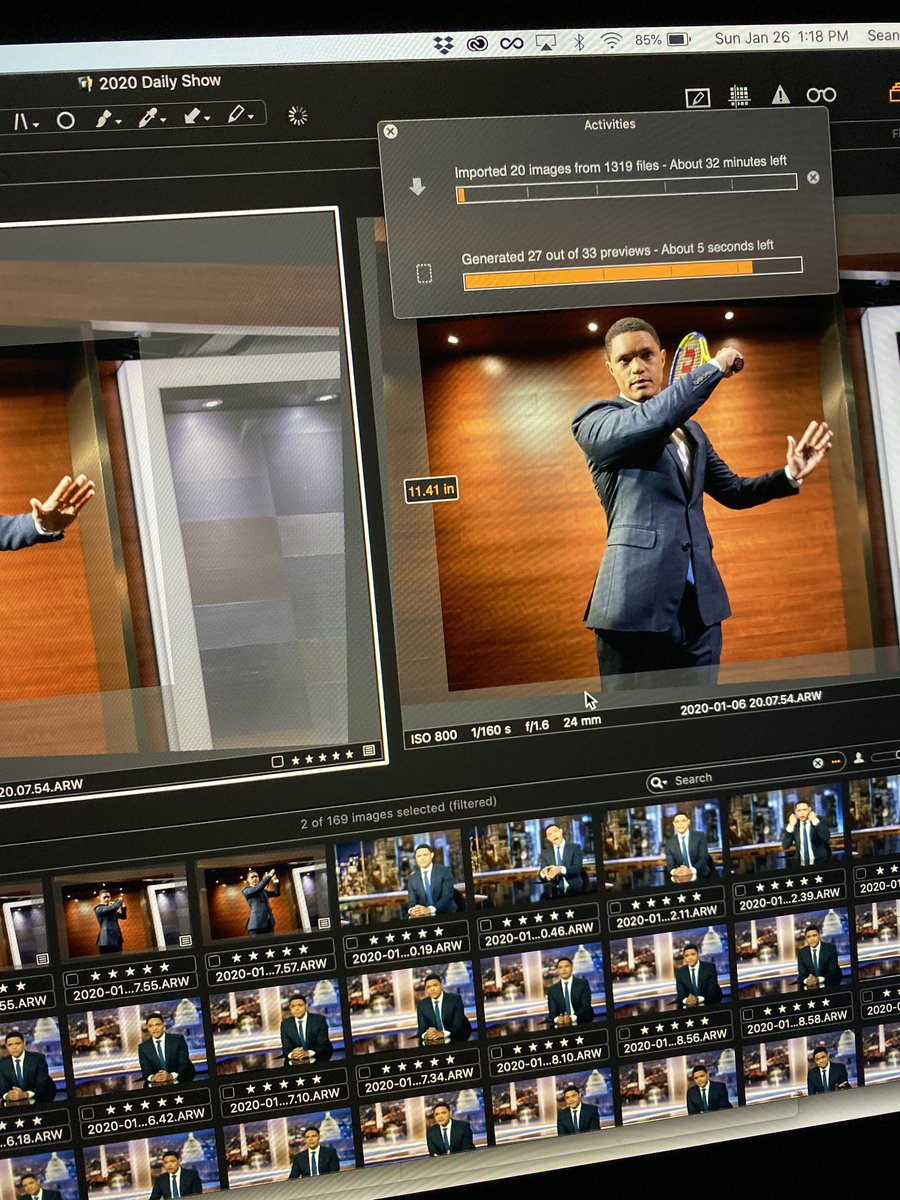Toggle color tag on left viewer image
The width and height of the screenshot is (900, 1200).
(x=277, y=761)
